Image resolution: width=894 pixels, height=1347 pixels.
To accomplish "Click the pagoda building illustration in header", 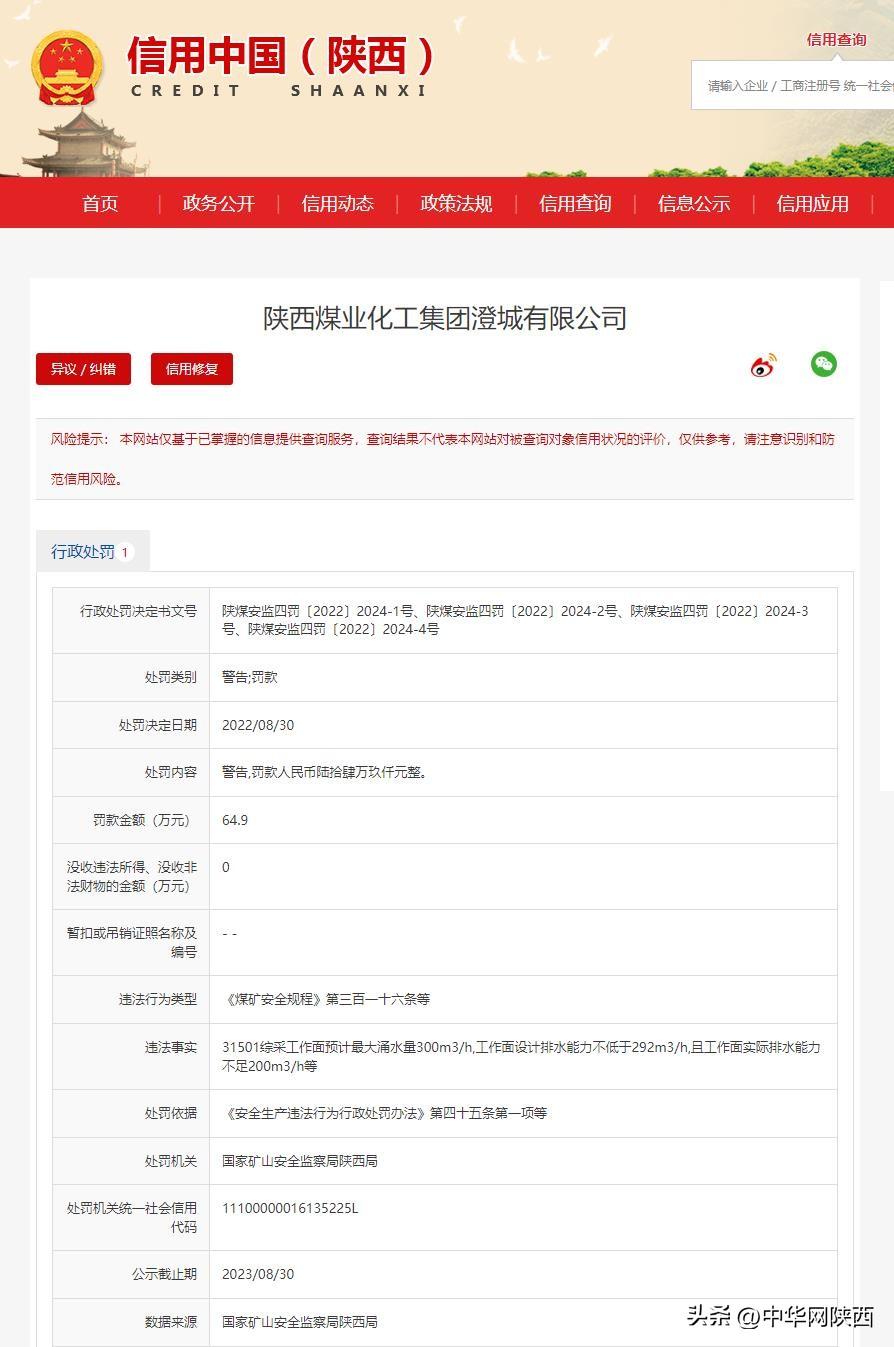I will (83, 145).
